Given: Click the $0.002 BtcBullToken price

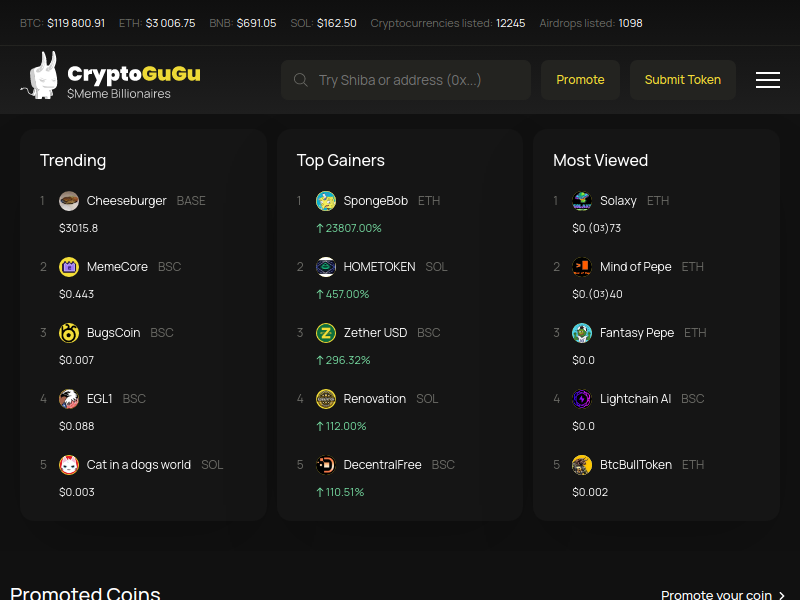Looking at the screenshot, I should tap(590, 492).
